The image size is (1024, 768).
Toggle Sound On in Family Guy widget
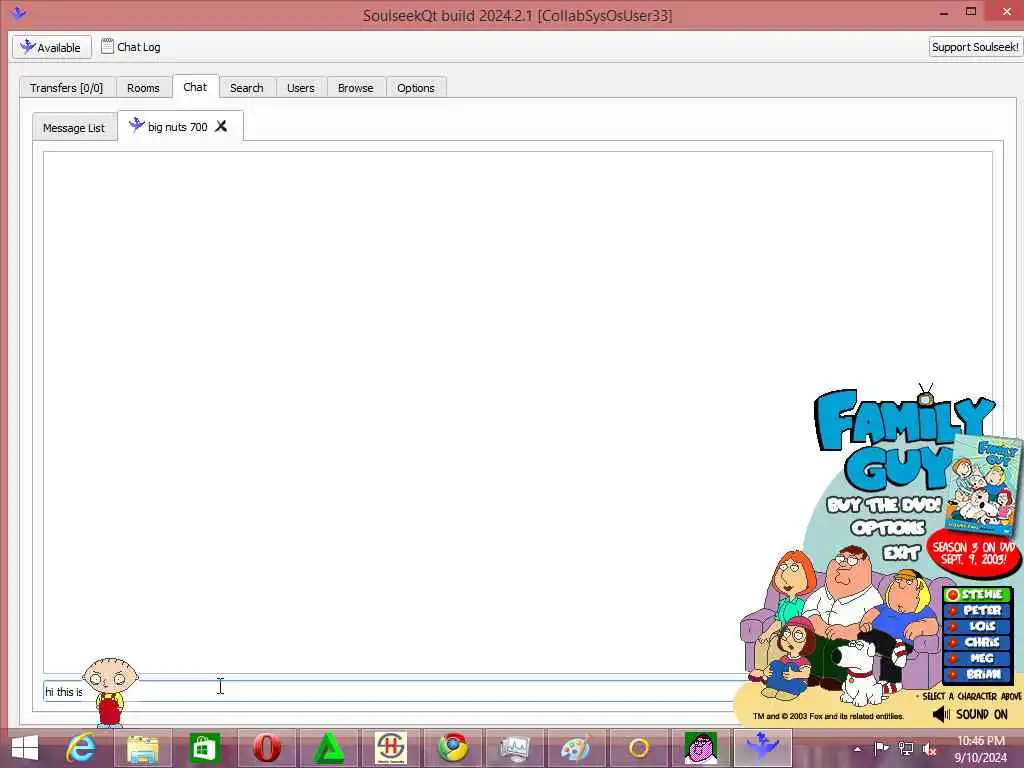[x=970, y=714]
